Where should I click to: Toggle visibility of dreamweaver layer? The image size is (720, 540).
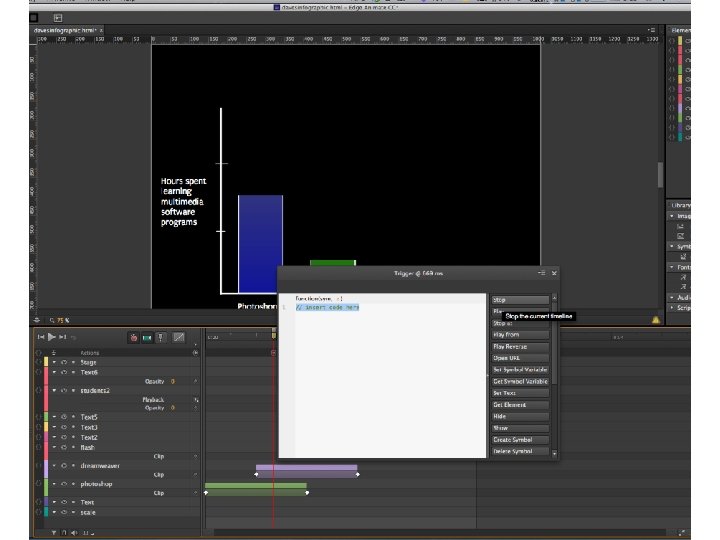[63, 465]
